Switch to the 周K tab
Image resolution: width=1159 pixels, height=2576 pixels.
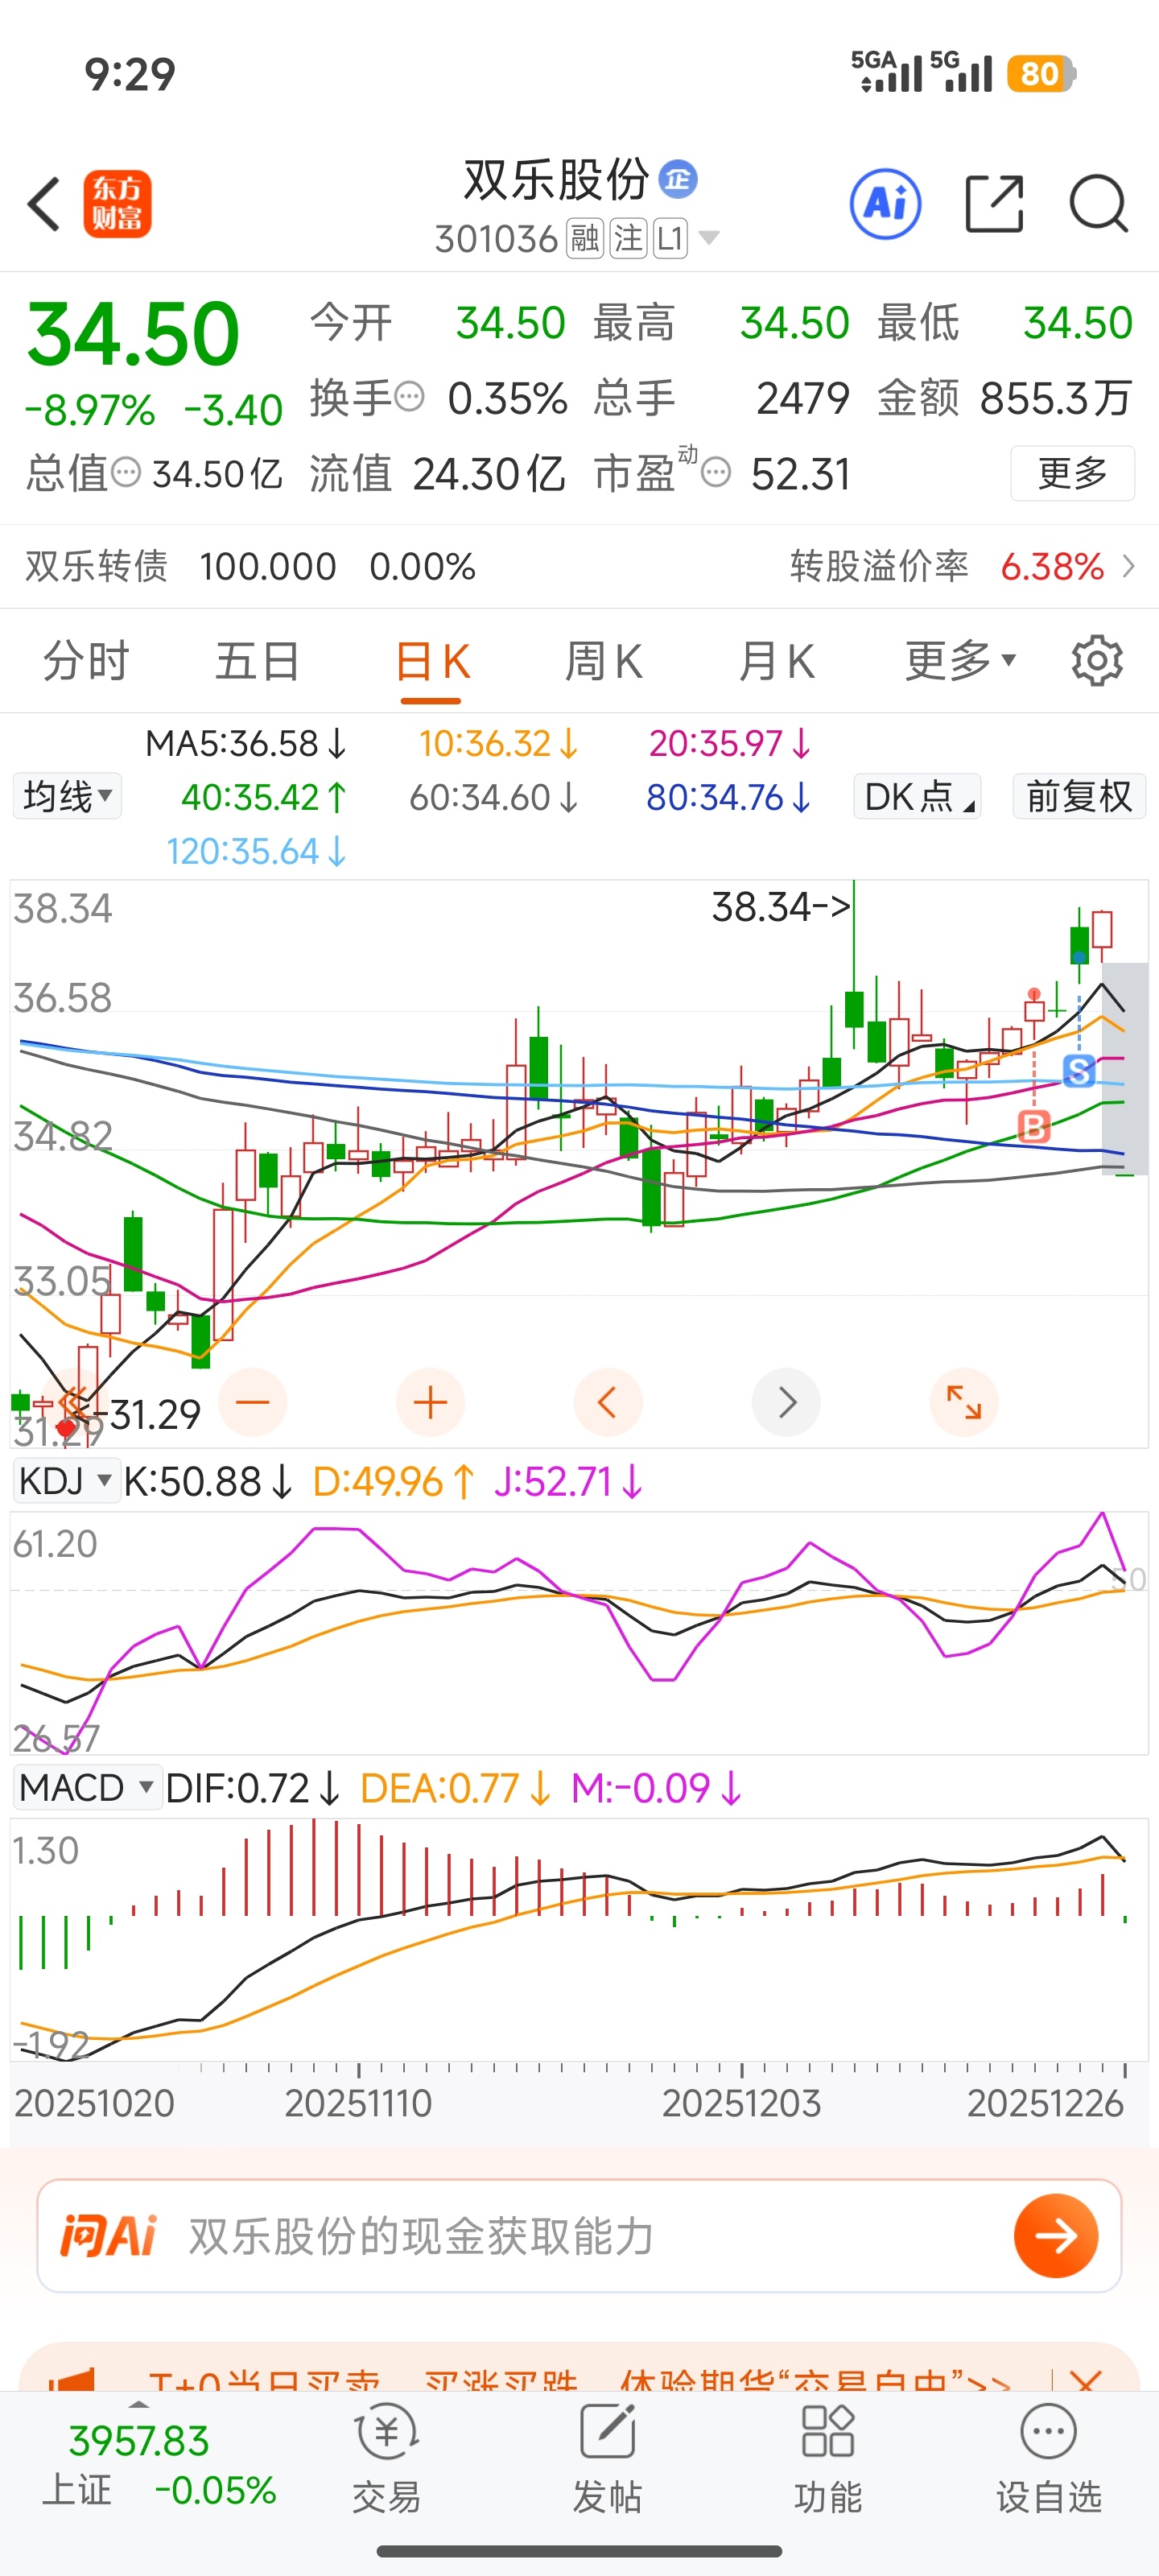[x=604, y=661]
